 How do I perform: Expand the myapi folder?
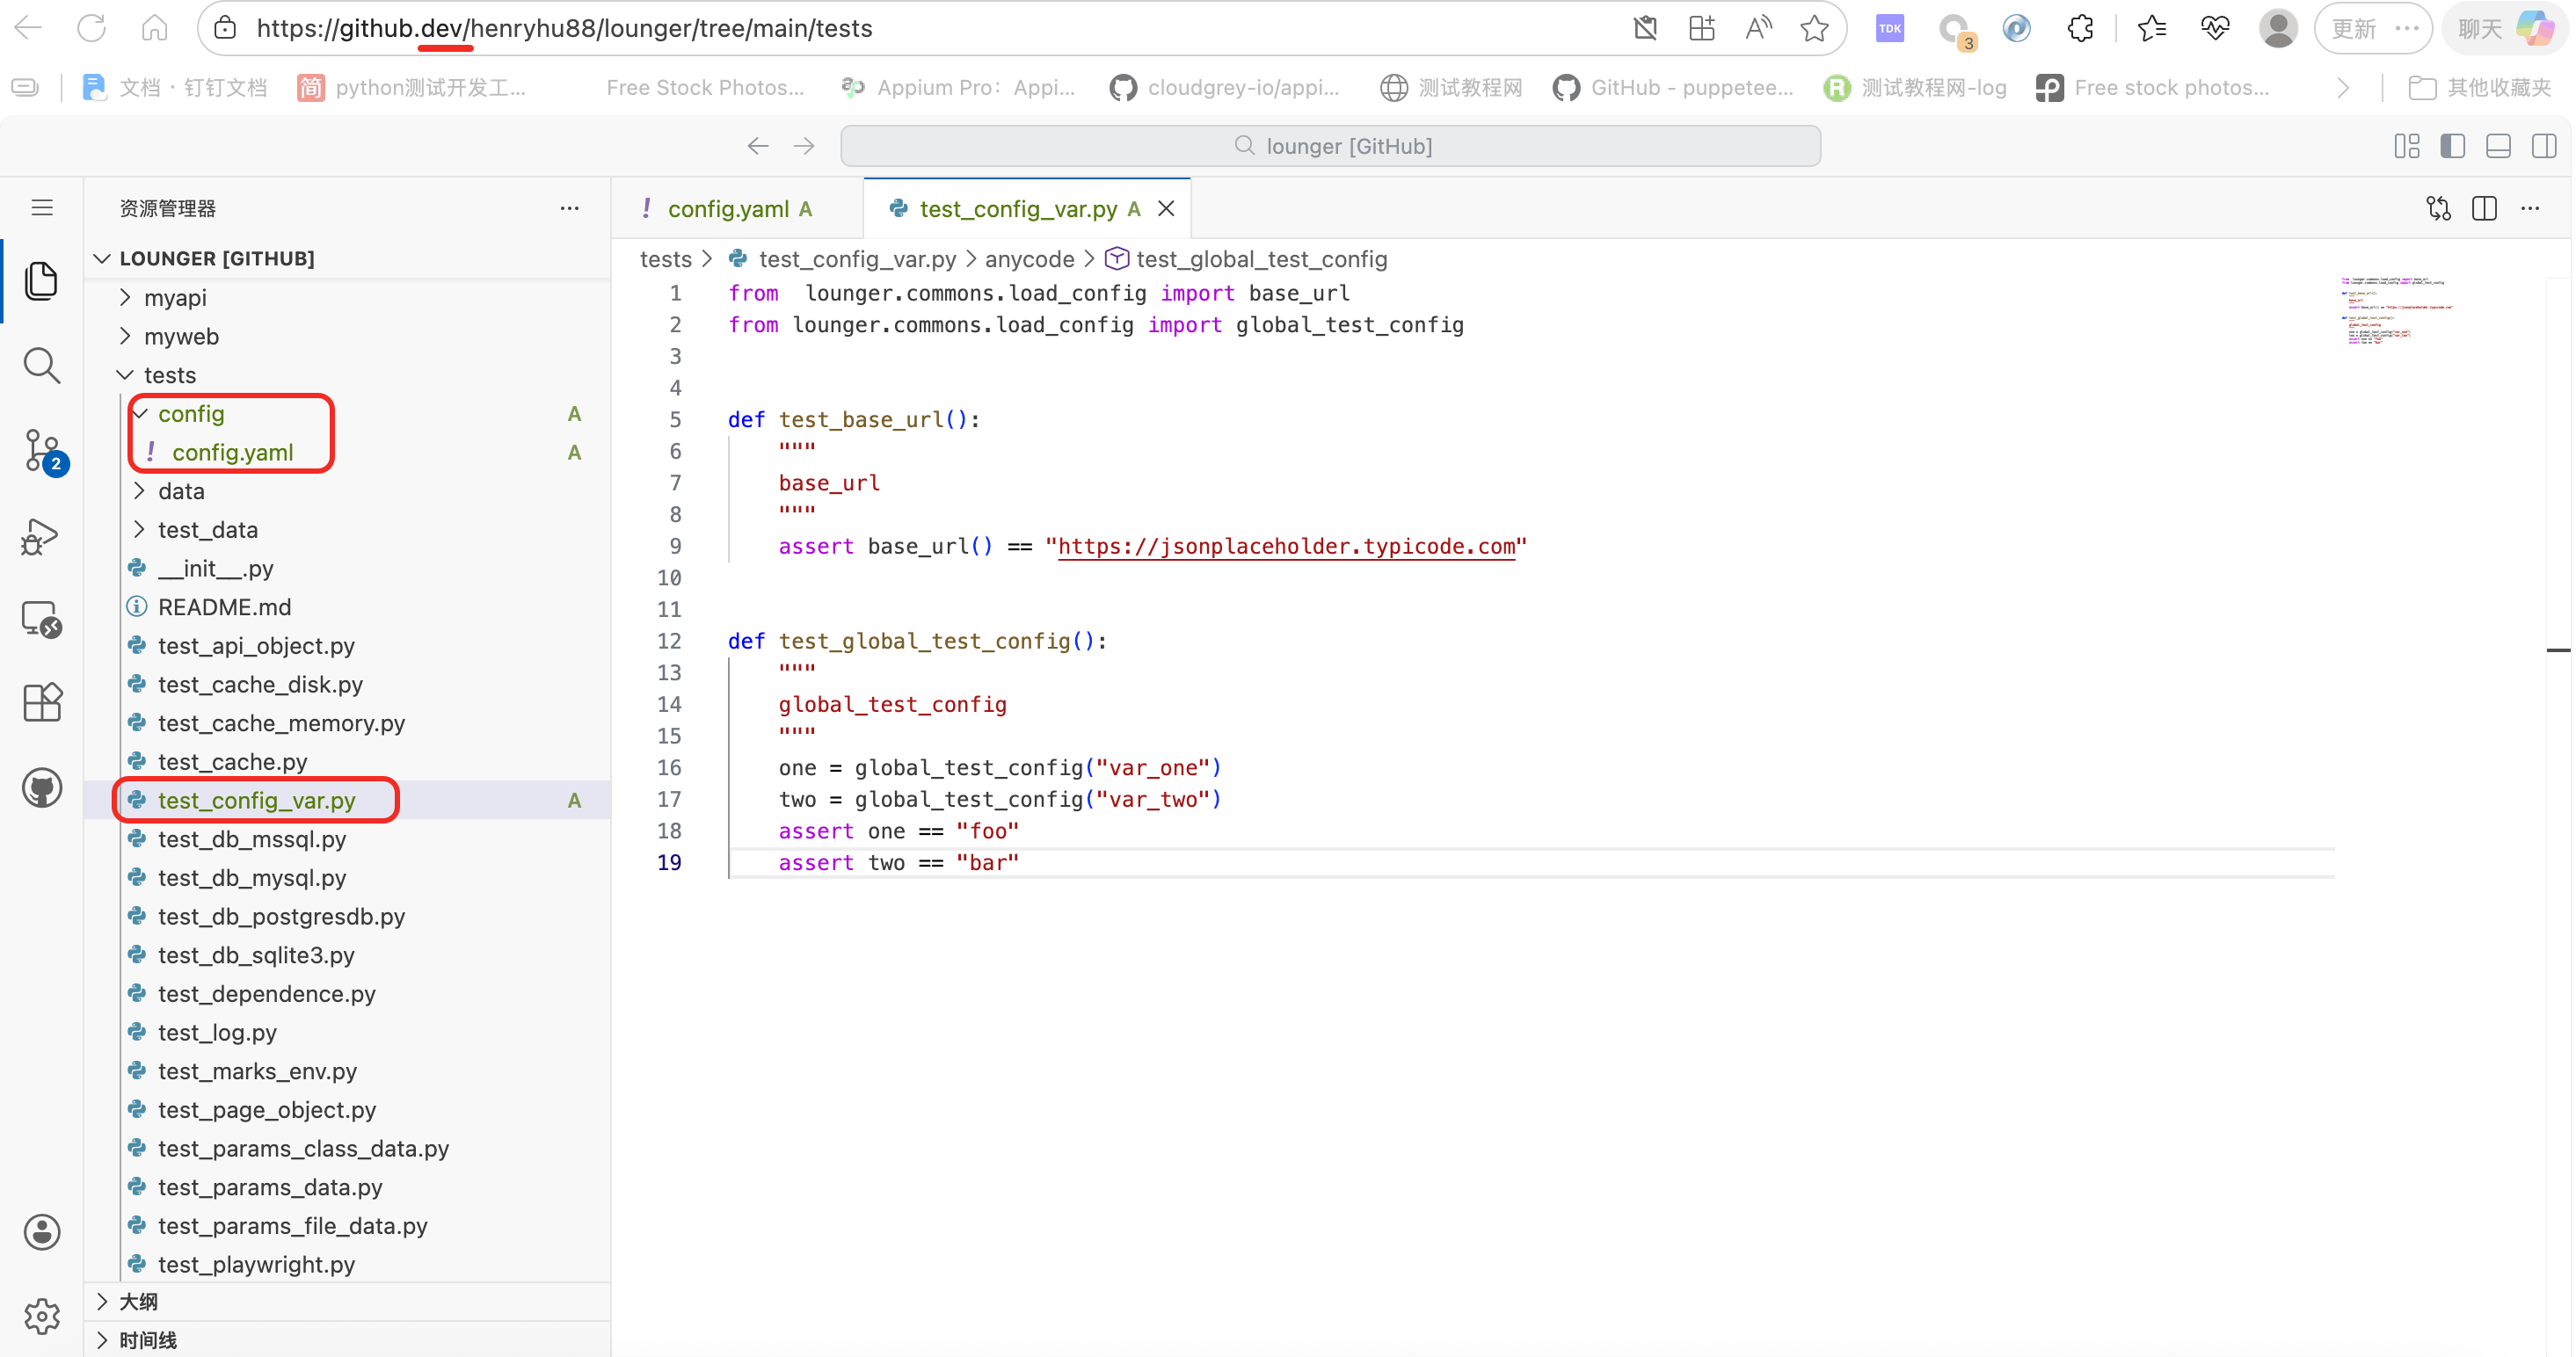(x=175, y=298)
